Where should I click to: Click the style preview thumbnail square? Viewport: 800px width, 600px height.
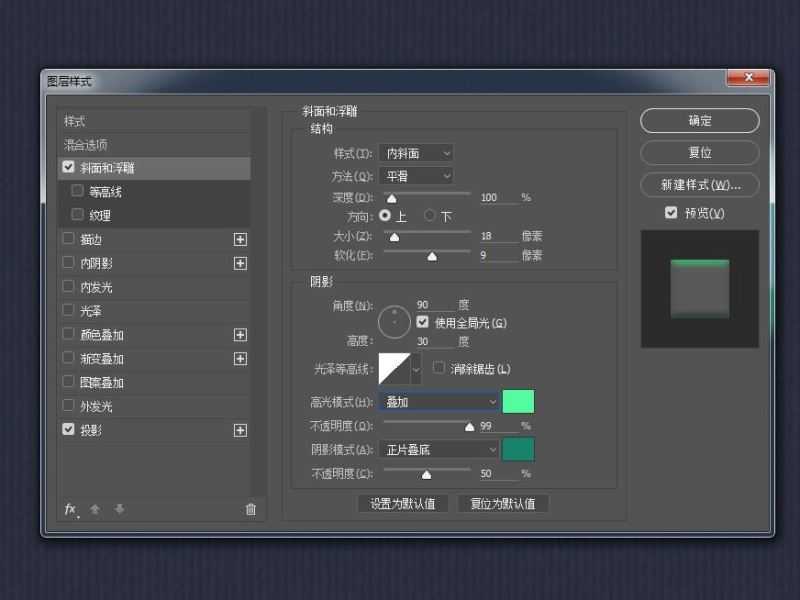click(x=699, y=287)
